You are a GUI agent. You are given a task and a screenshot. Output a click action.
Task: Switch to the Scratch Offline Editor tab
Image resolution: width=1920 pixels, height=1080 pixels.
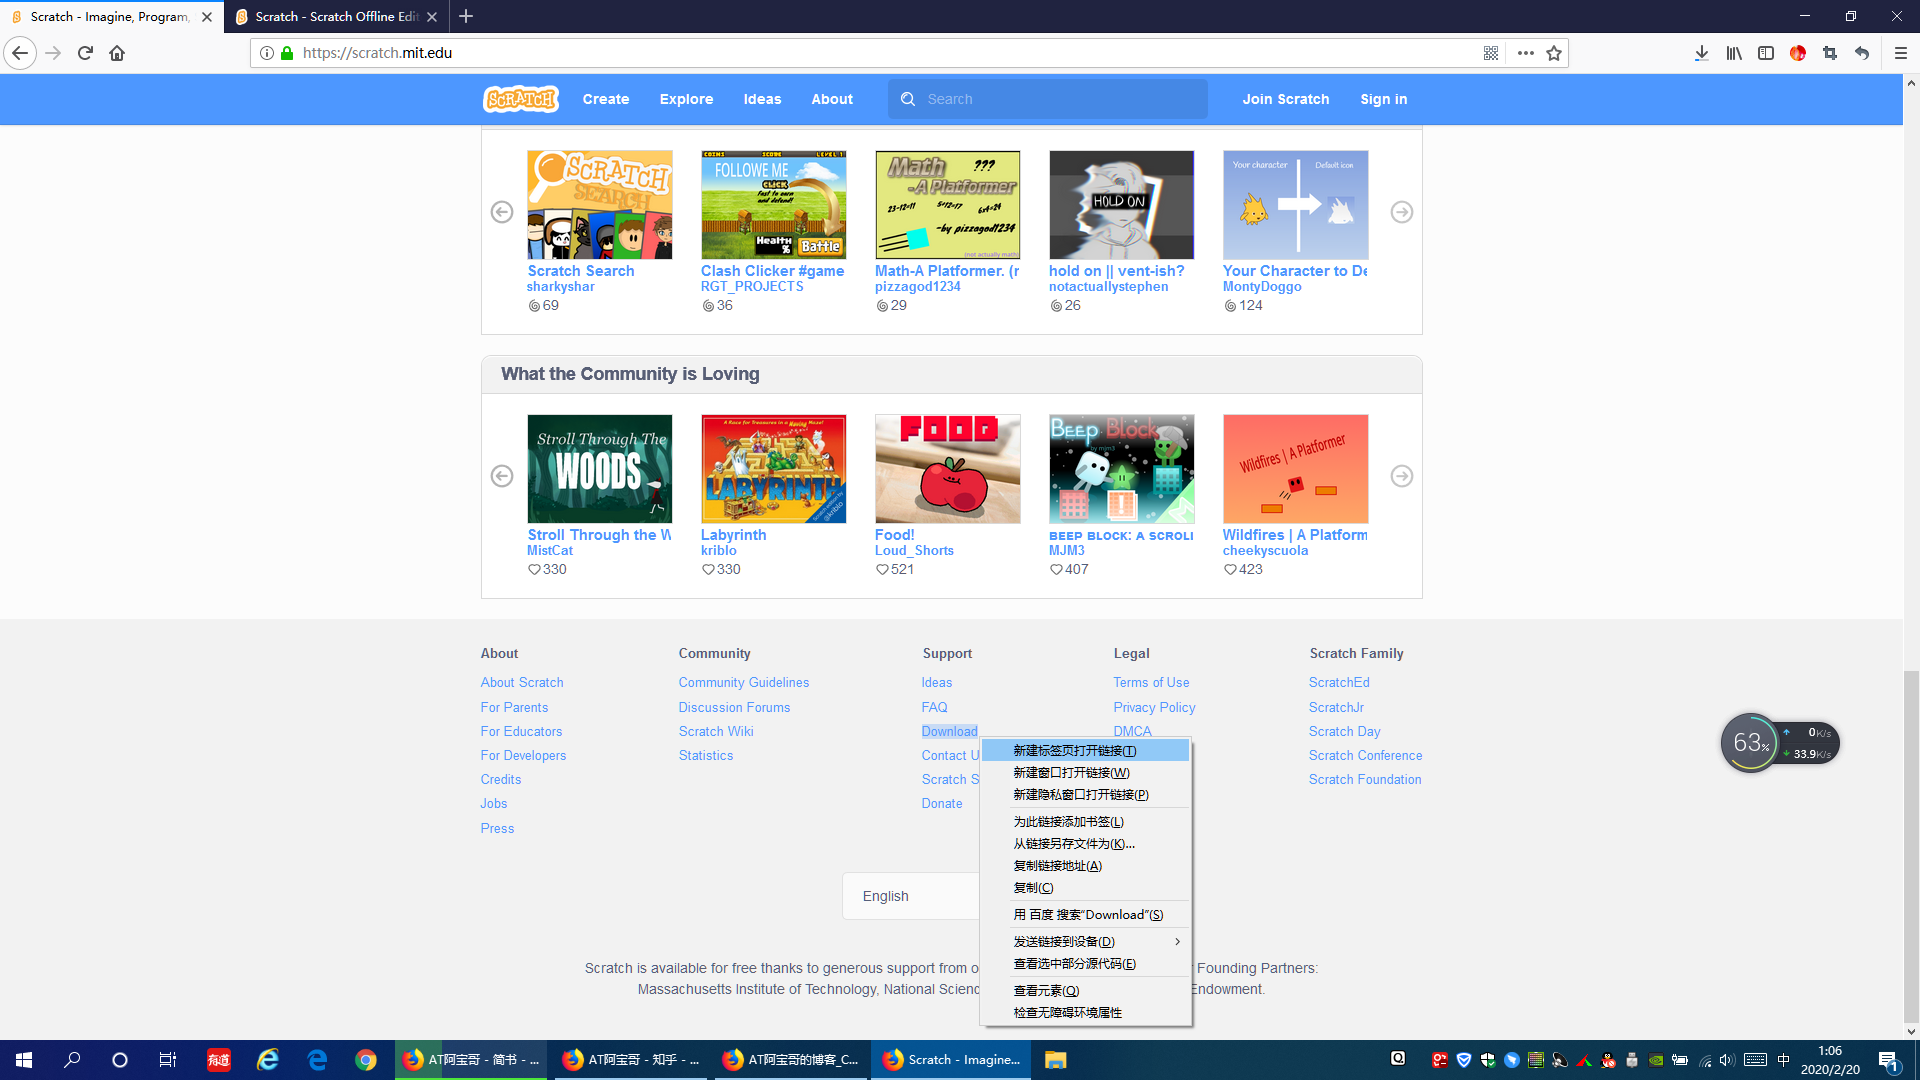[335, 16]
